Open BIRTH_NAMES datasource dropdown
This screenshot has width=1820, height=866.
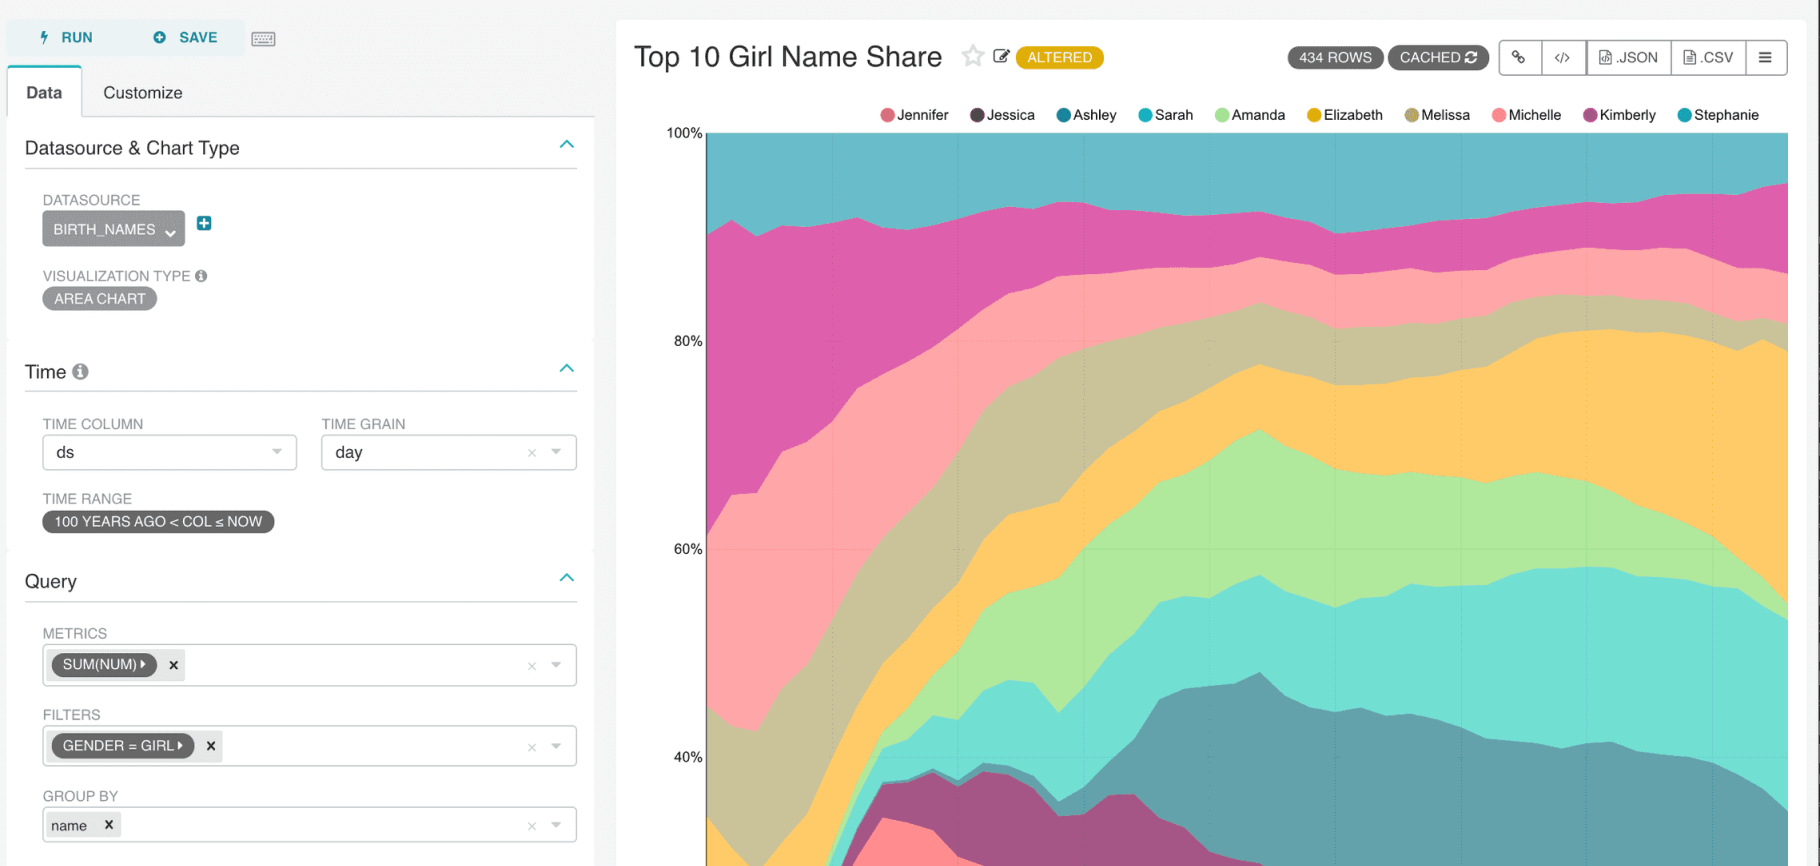(x=113, y=229)
